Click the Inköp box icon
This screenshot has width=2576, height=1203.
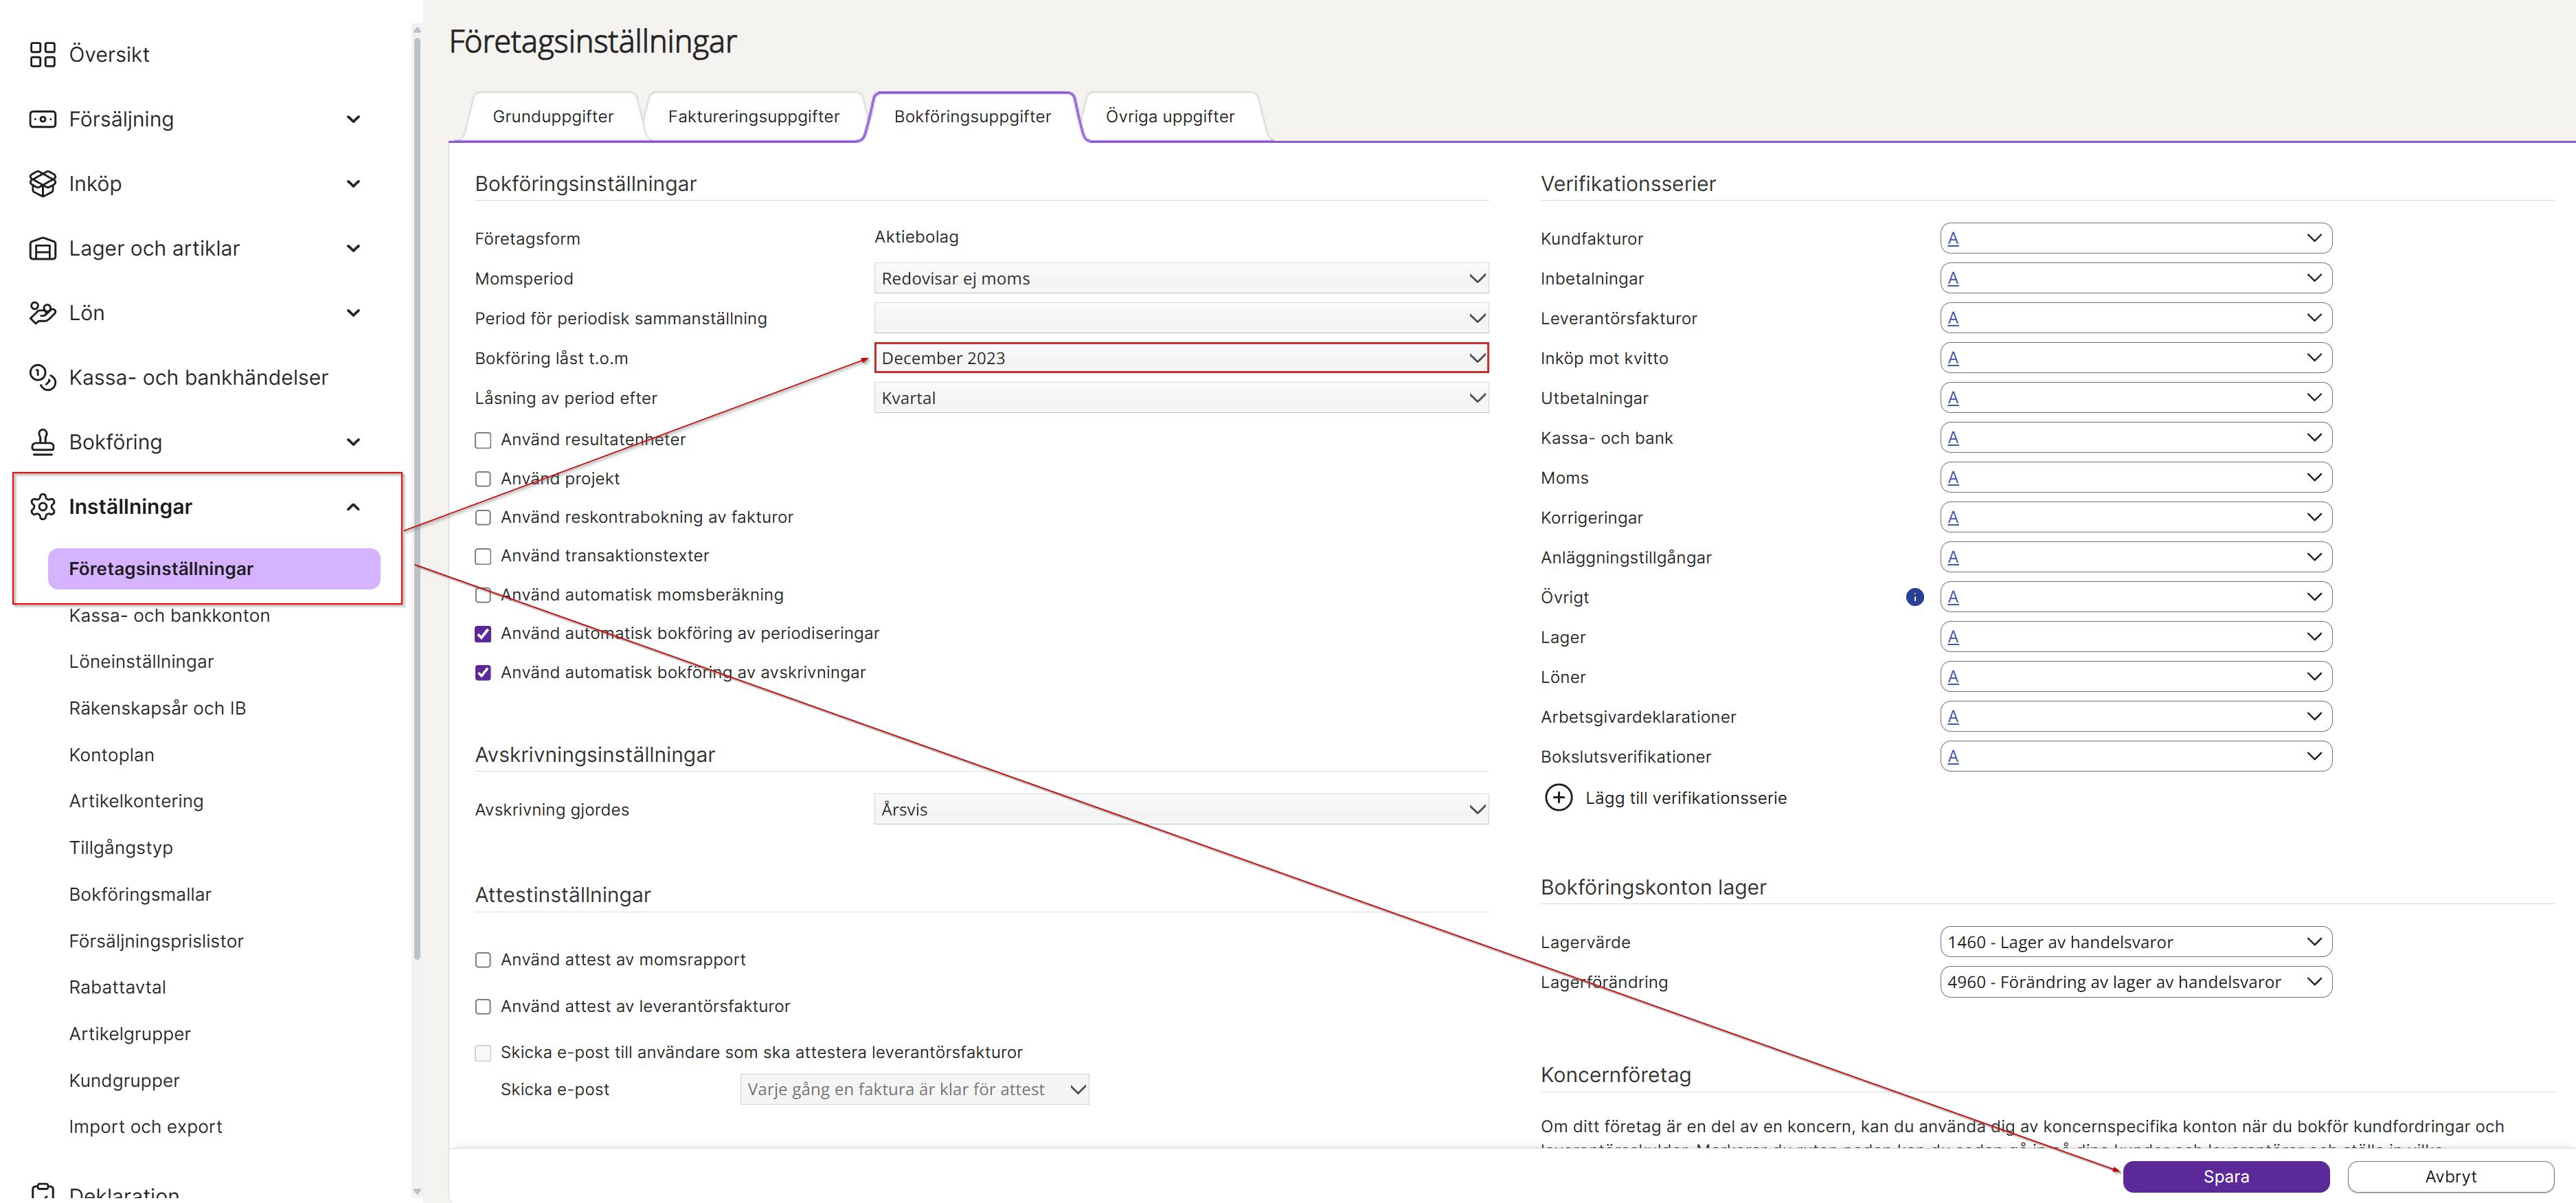click(42, 183)
